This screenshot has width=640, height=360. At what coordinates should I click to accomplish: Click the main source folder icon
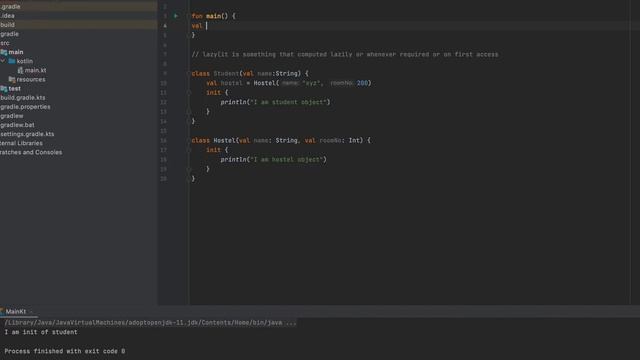click(x=4, y=52)
